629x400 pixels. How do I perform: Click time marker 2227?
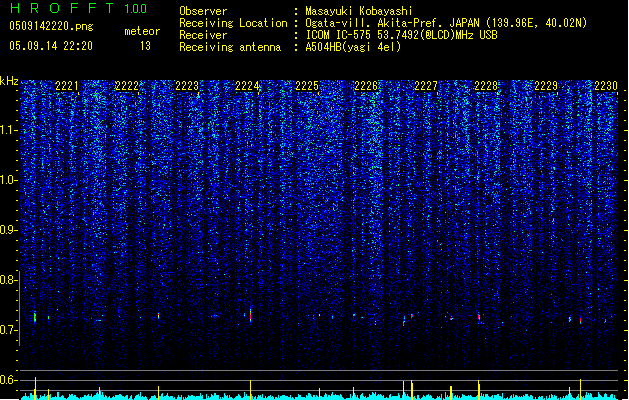(x=426, y=86)
